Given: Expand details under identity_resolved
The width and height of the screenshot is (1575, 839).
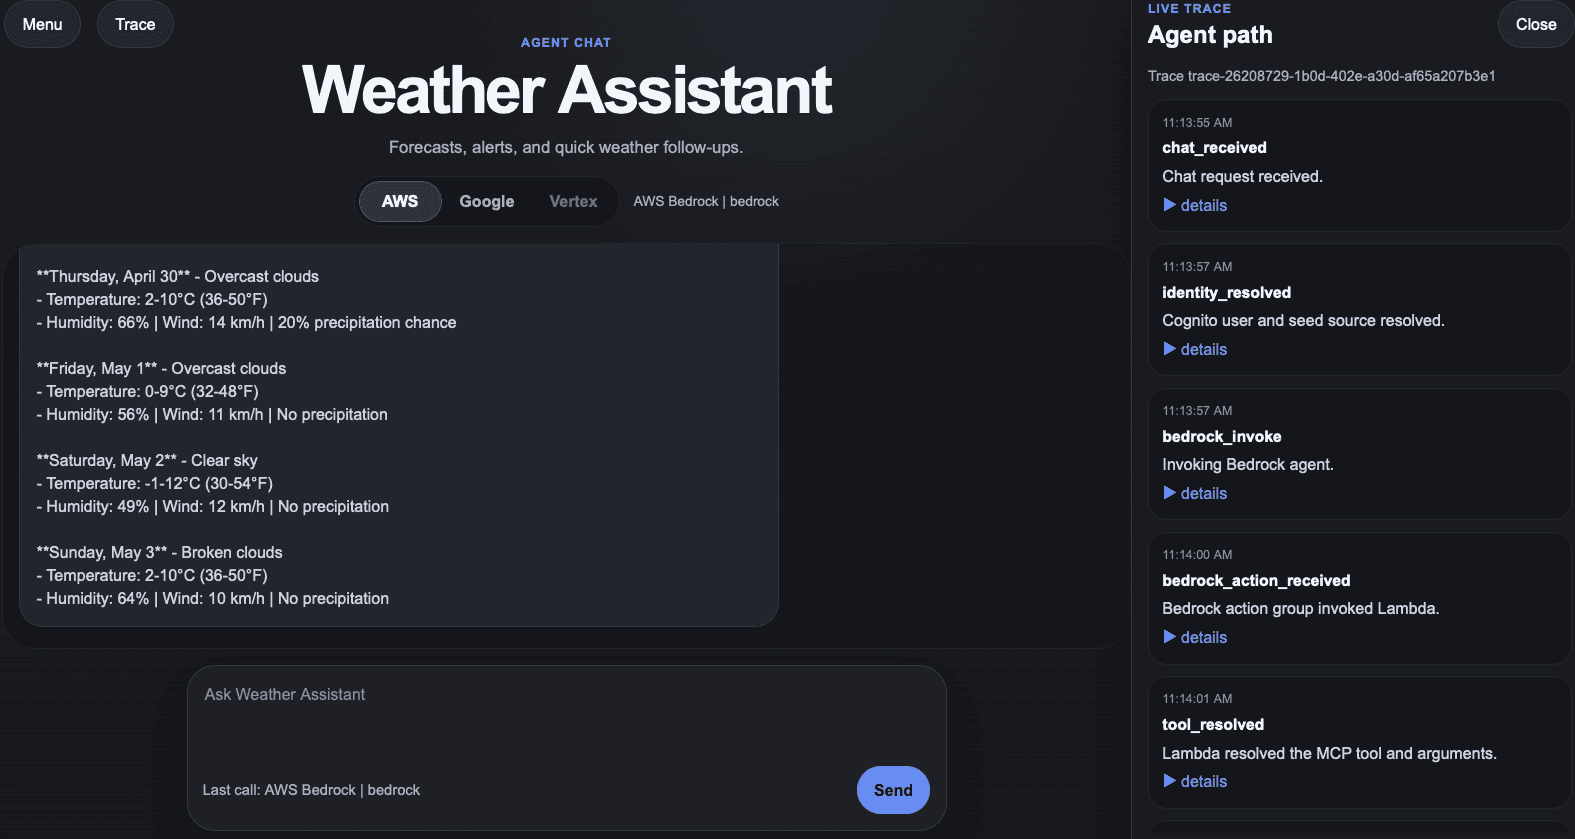Looking at the screenshot, I should pyautogui.click(x=1195, y=349).
